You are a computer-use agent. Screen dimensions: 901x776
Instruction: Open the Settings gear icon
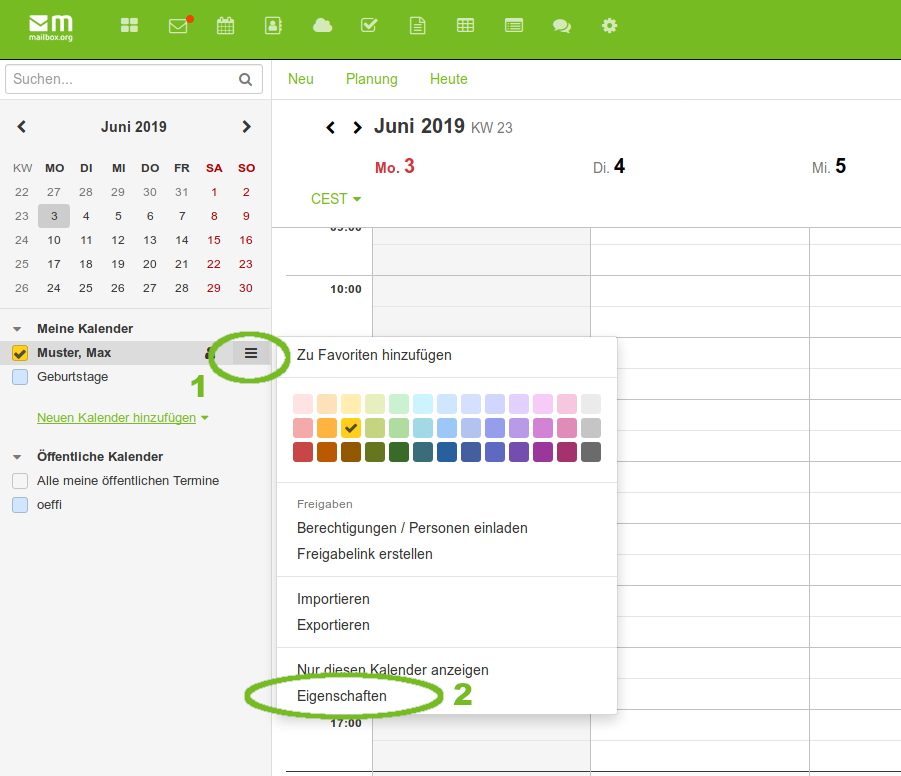(x=609, y=25)
